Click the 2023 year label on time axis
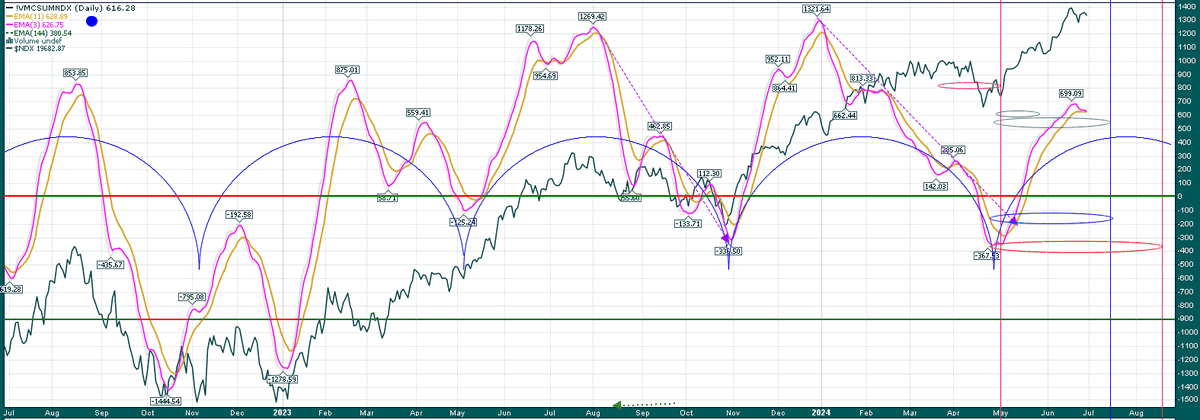The height and width of the screenshot is (420, 1200). point(282,412)
